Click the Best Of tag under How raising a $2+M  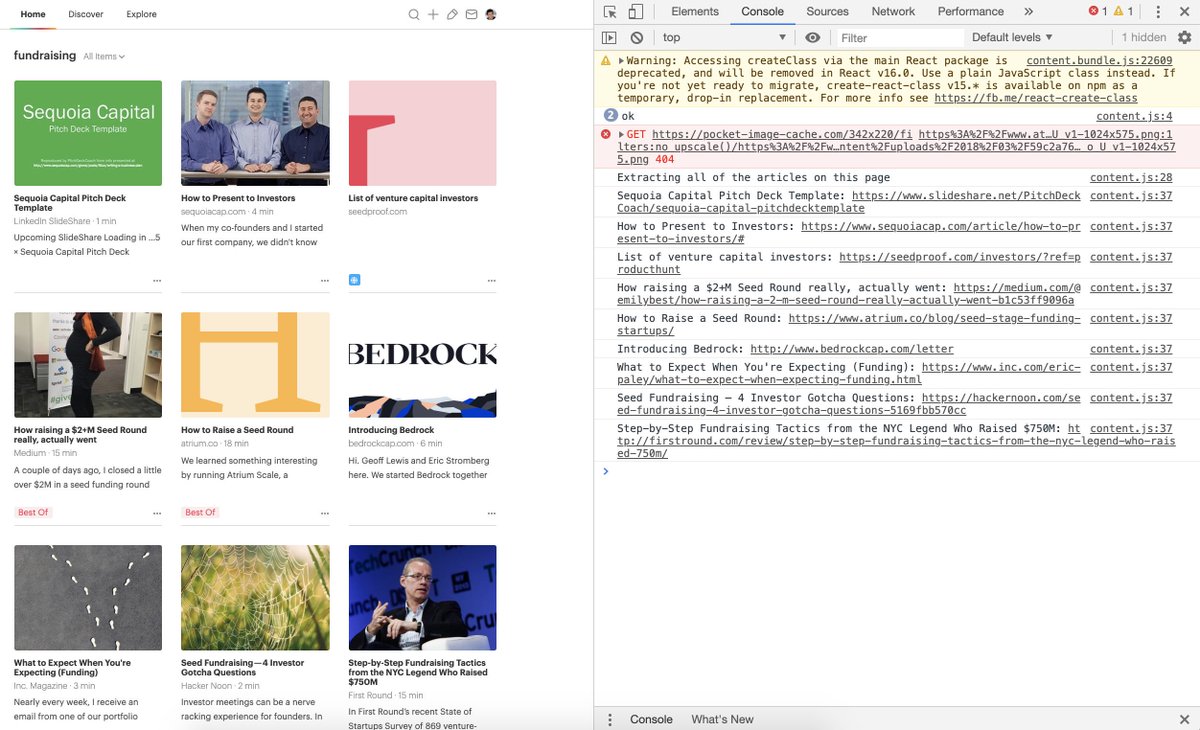click(x=33, y=512)
